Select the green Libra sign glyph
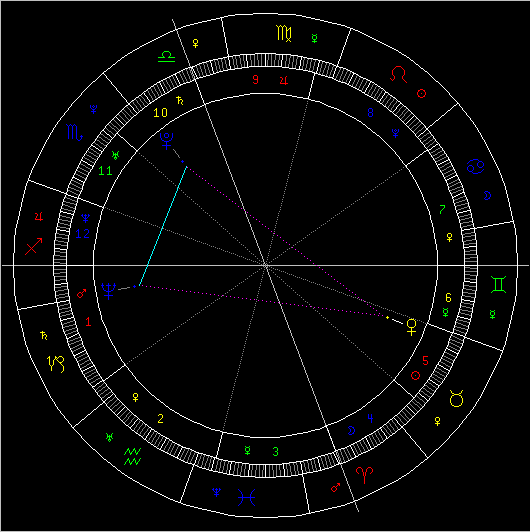 coord(166,57)
